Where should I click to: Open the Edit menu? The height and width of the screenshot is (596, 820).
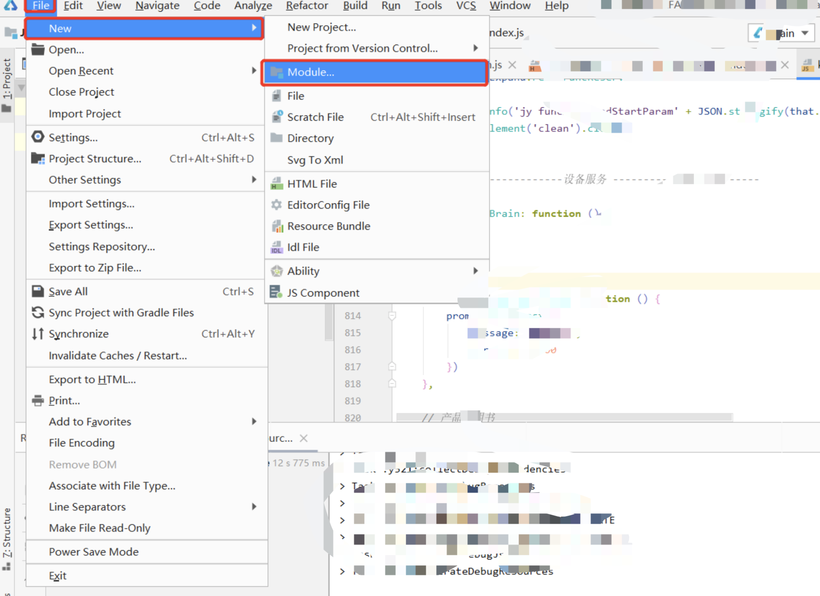(73, 6)
